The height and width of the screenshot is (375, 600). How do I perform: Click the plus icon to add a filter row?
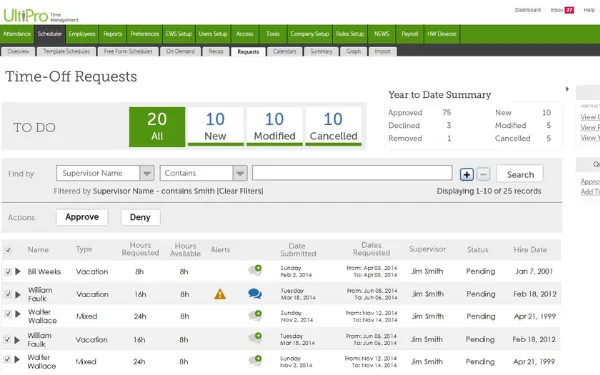tap(466, 175)
